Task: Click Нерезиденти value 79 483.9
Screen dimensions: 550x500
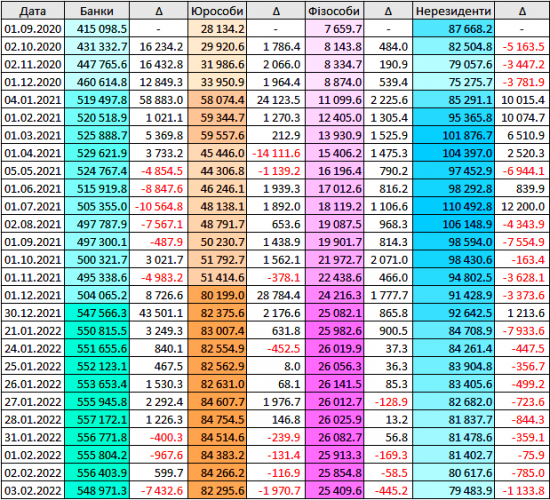Action: tap(453, 491)
